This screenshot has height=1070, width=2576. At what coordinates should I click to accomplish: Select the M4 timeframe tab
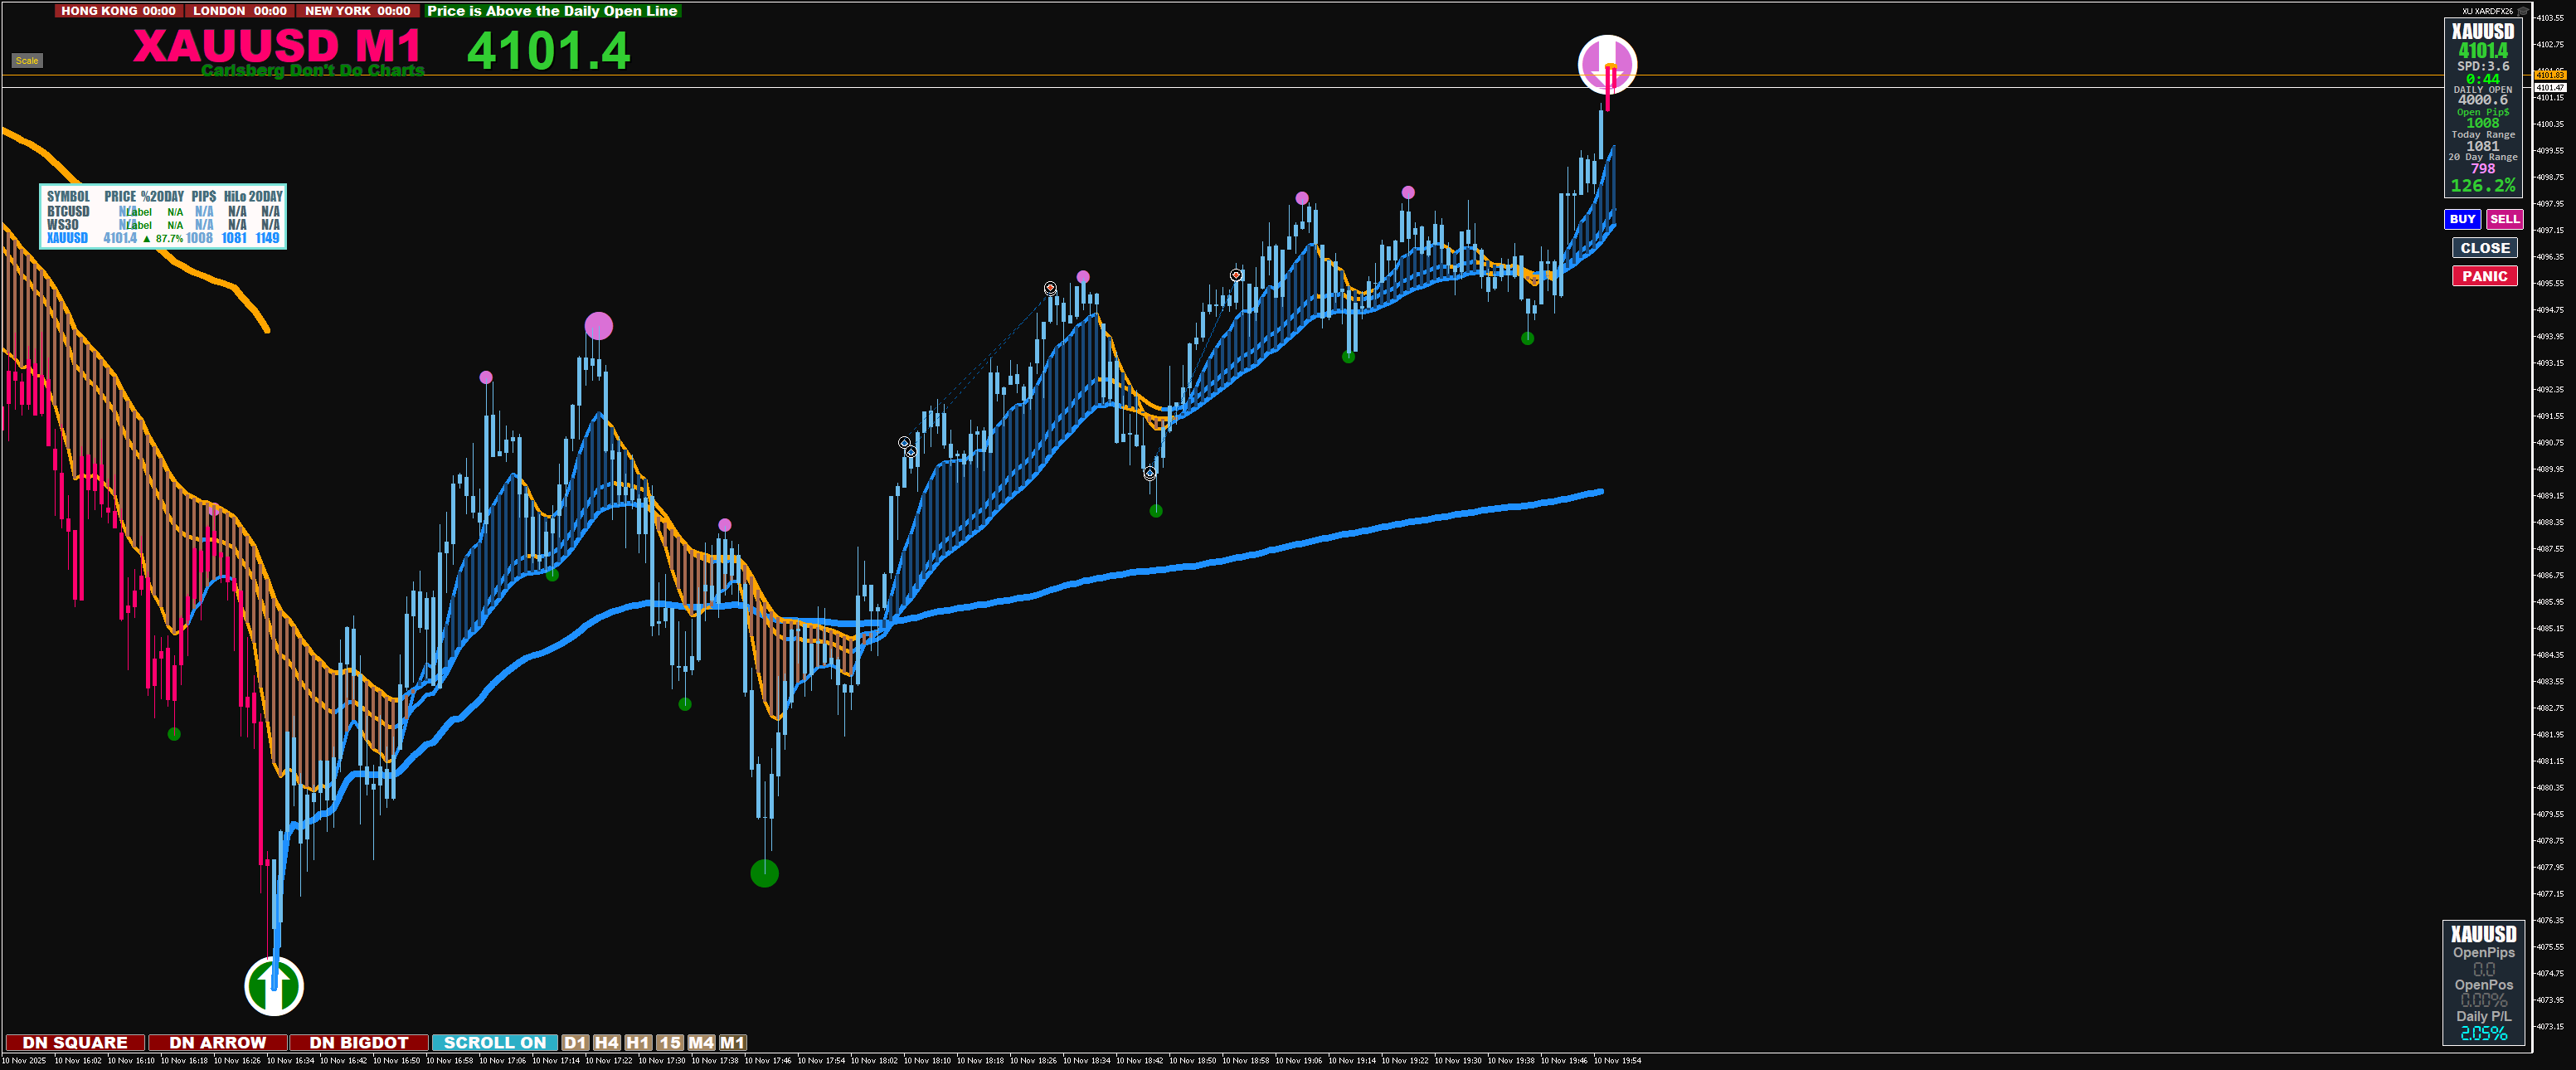point(701,1042)
